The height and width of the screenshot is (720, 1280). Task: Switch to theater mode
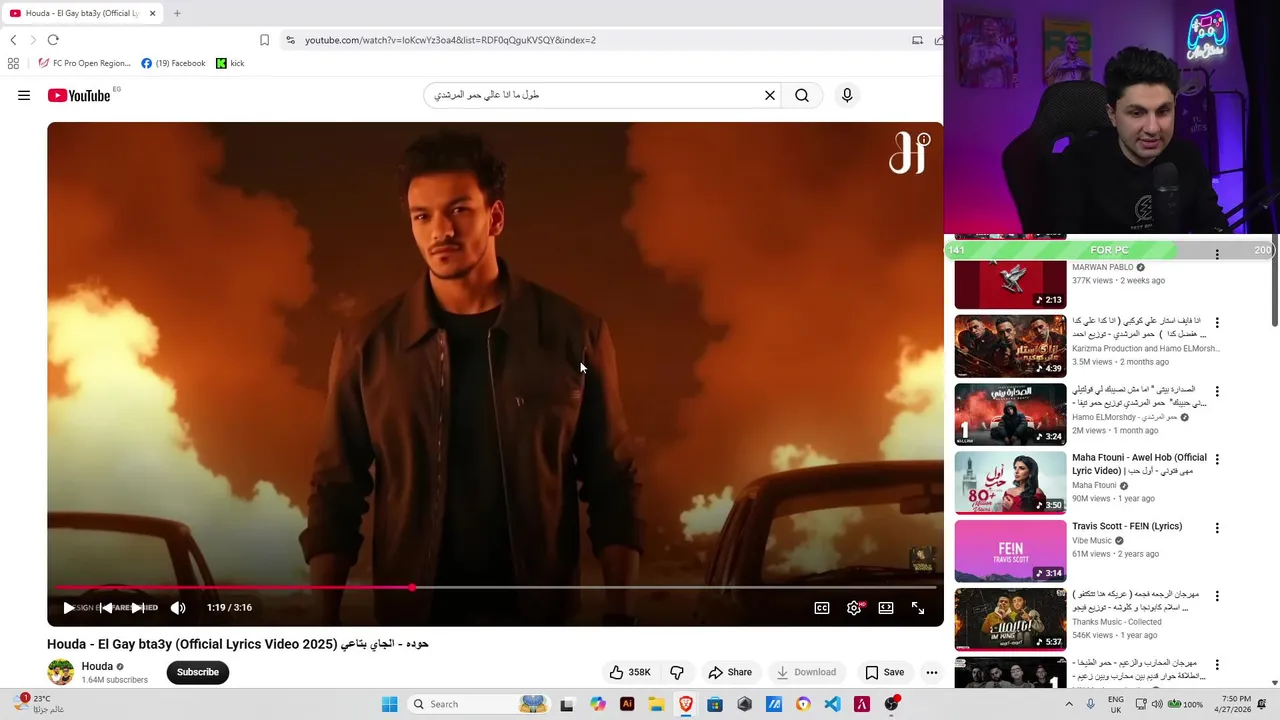pyautogui.click(x=886, y=607)
